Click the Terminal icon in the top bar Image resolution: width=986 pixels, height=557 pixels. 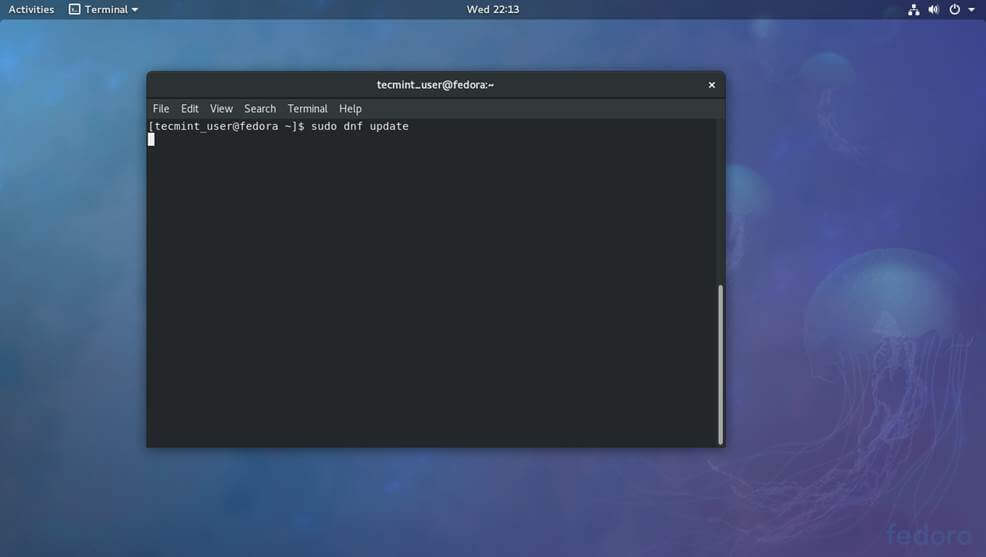[74, 9]
